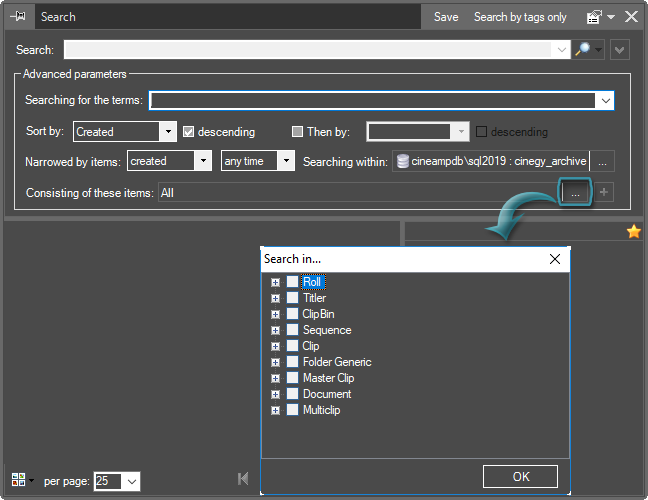Check the Clip checkbox
This screenshot has height=500, width=648.
tap(292, 345)
